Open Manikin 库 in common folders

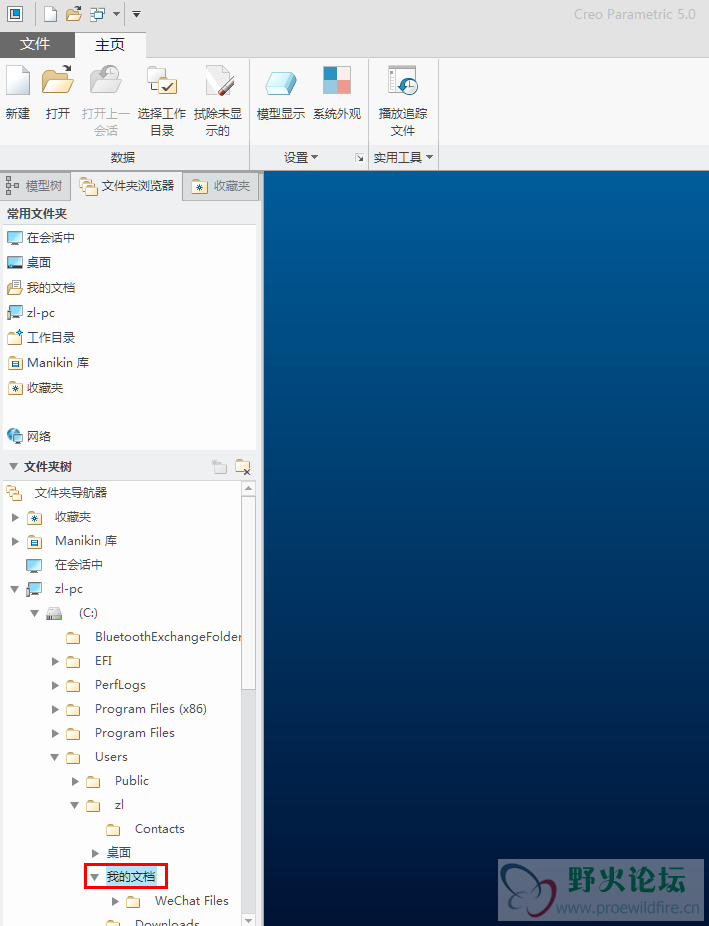(x=48, y=363)
